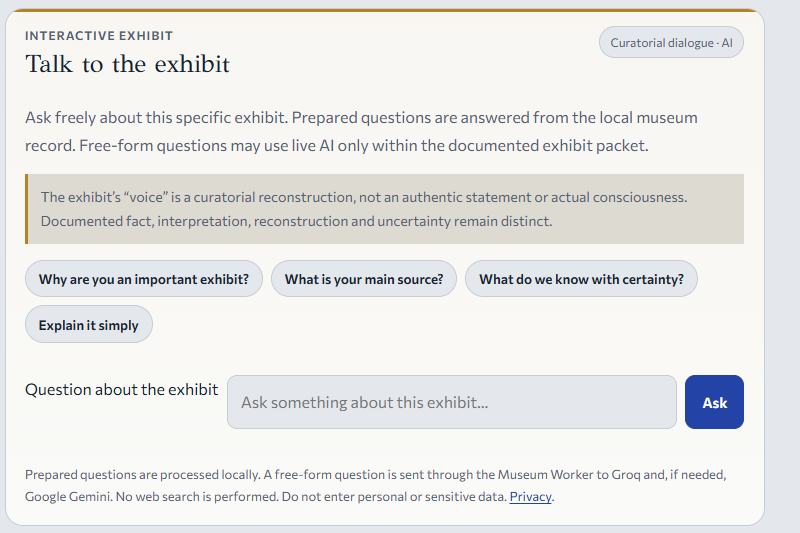The image size is (800, 533).
Task: Select the "Why are you an important exhibit?" question
Action: tap(144, 279)
